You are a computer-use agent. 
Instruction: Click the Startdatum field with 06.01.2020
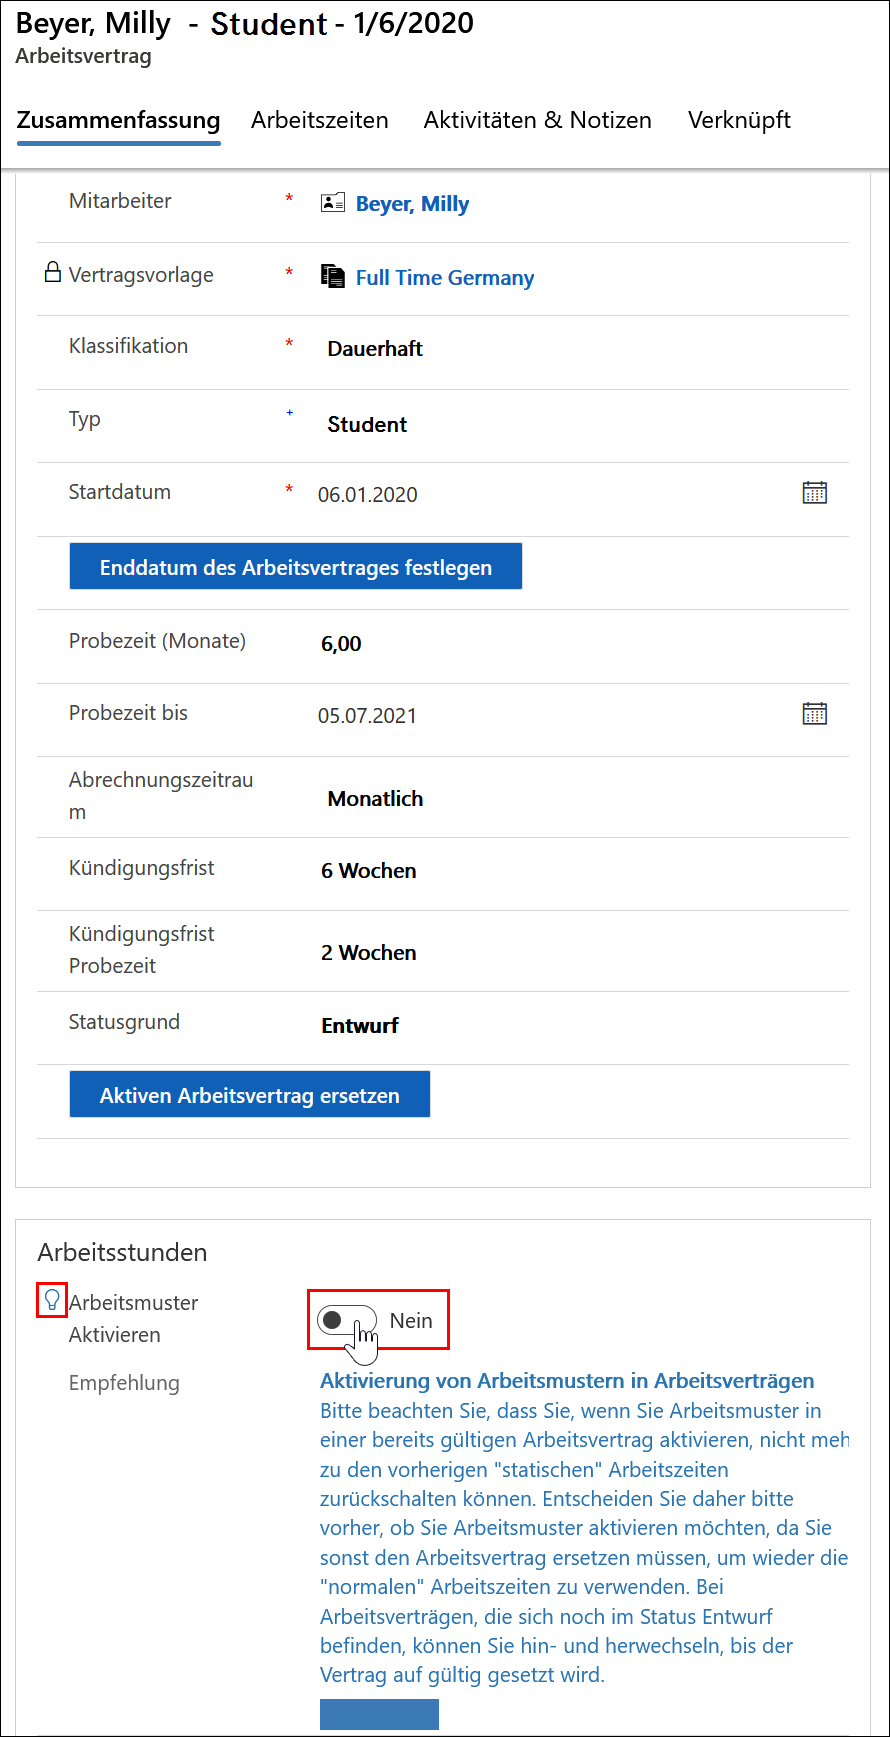pos(555,494)
